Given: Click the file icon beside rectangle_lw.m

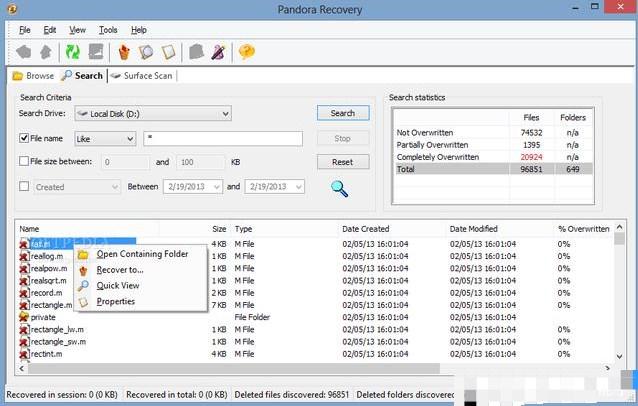Looking at the screenshot, I should pyautogui.click(x=24, y=330).
